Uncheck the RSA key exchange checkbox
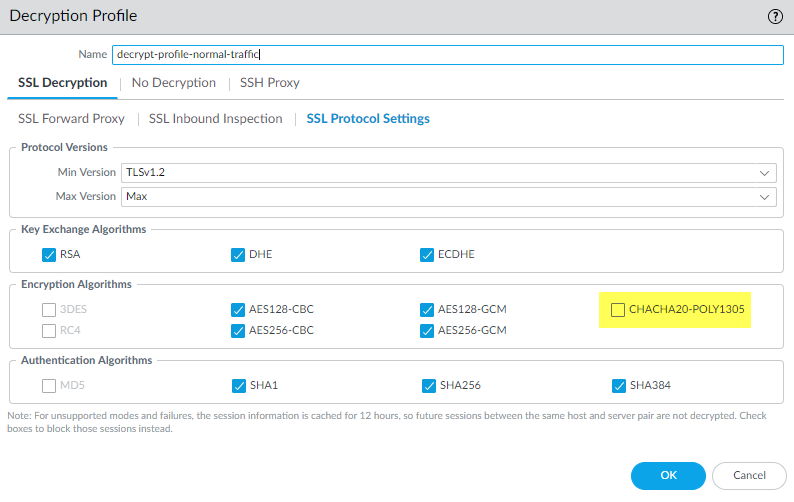The image size is (794, 502). (x=50, y=255)
